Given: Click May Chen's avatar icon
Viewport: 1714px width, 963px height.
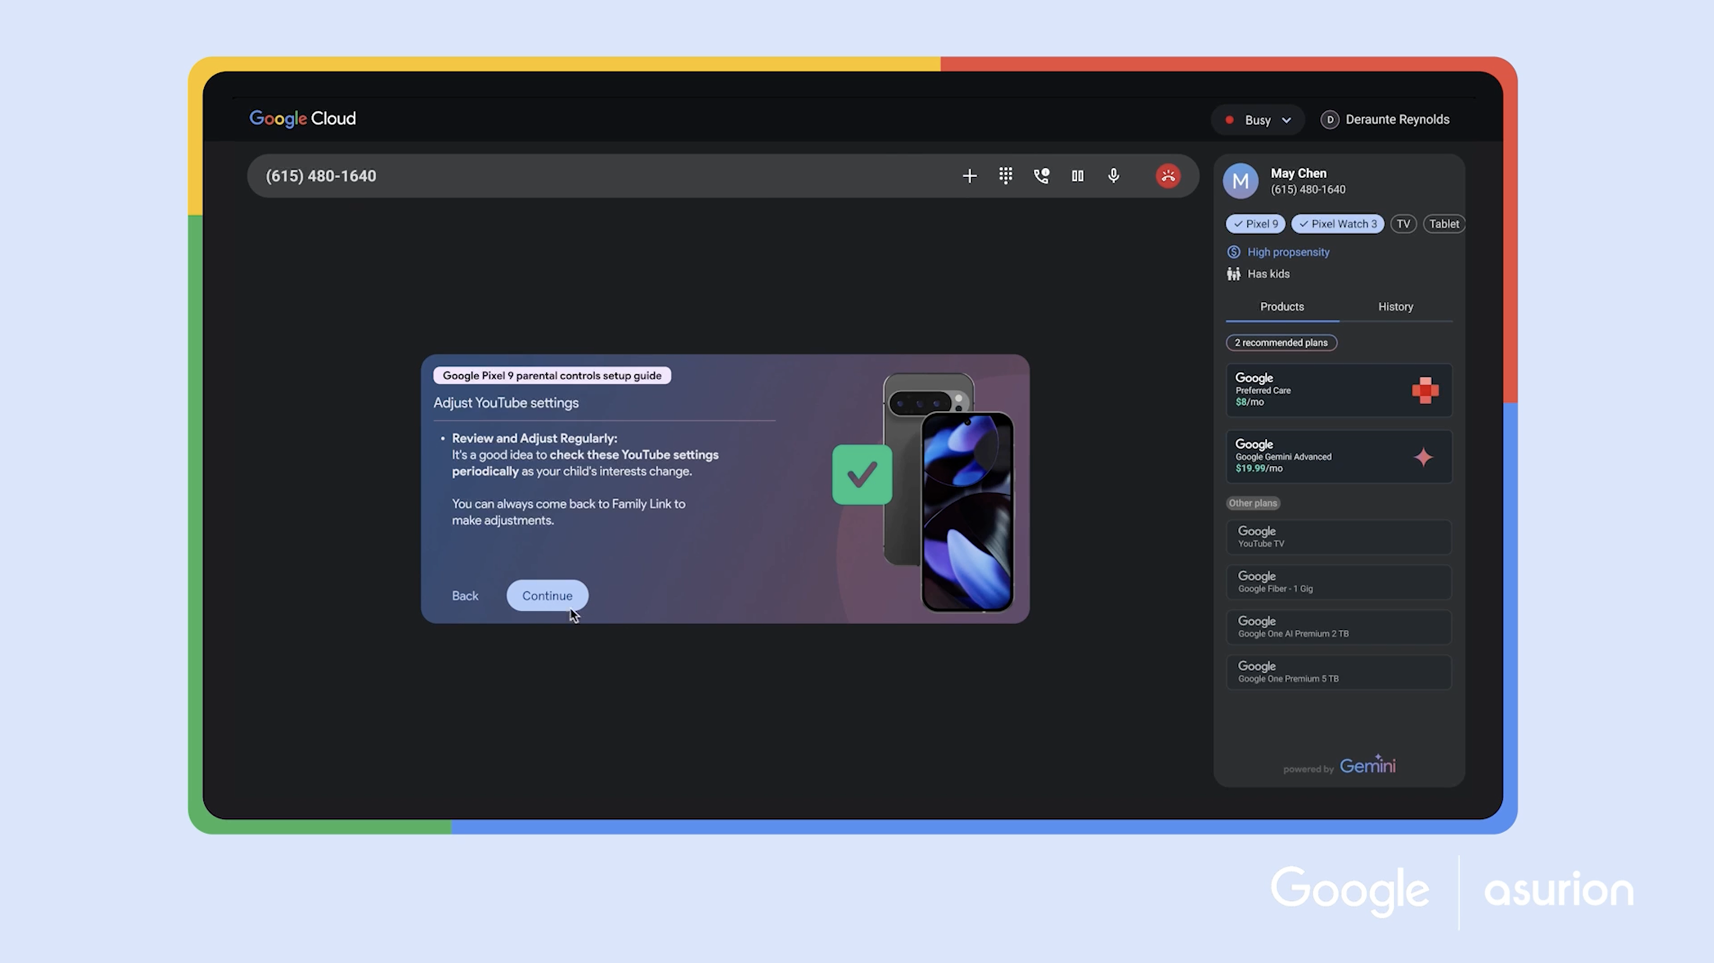Looking at the screenshot, I should pyautogui.click(x=1240, y=181).
